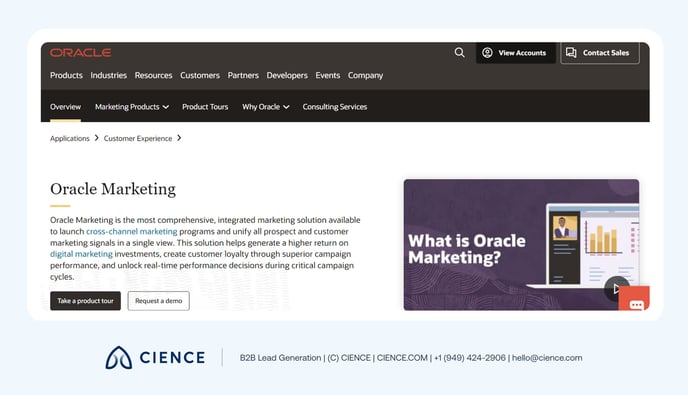Follow the digital marketing link
This screenshot has height=395, width=688.
(x=81, y=254)
